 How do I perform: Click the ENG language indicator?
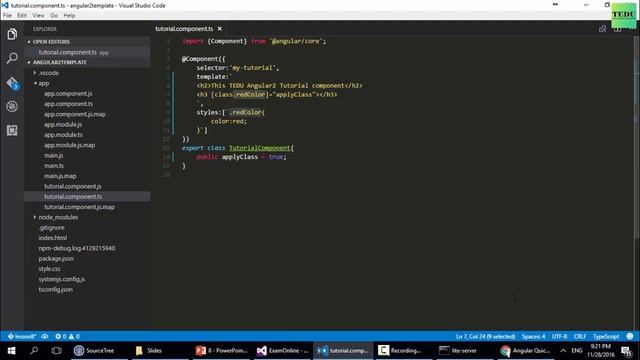click(x=577, y=351)
